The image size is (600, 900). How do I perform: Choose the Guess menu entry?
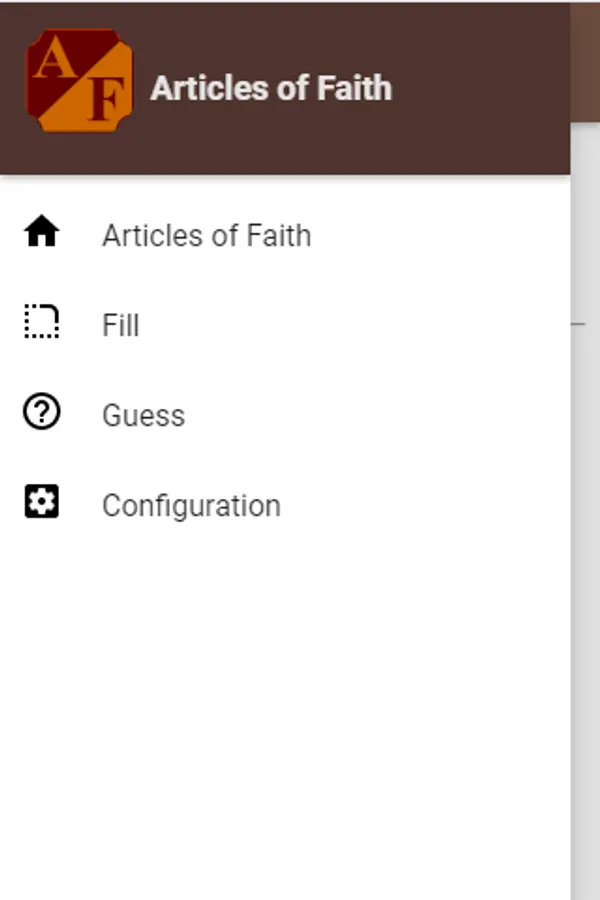285,415
